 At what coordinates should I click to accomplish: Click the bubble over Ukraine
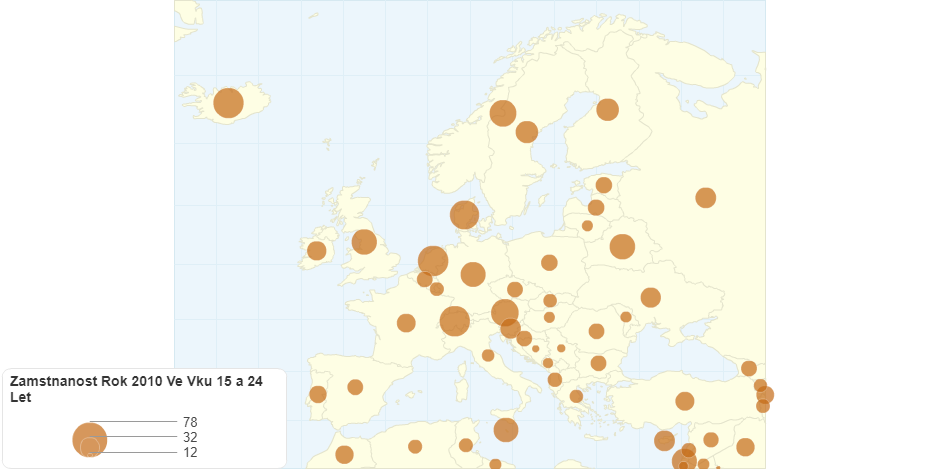(650, 298)
